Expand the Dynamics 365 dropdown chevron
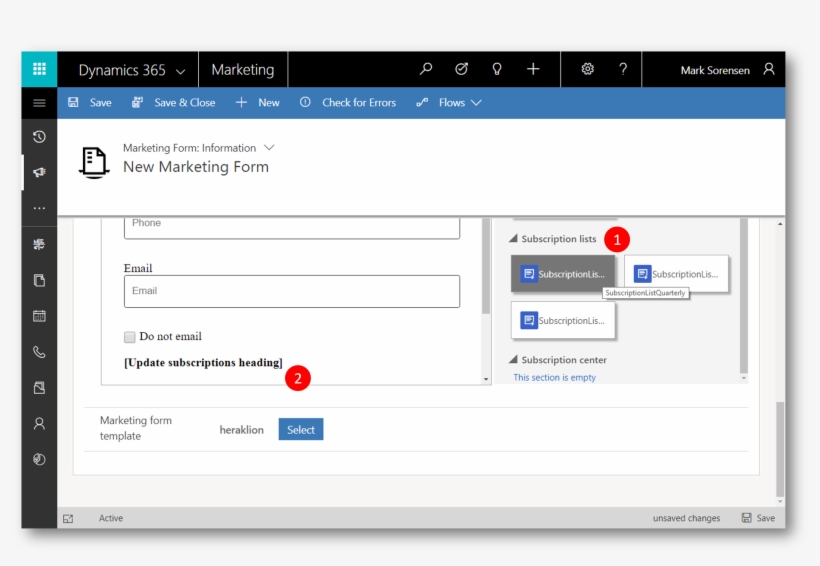This screenshot has width=820, height=566. [x=180, y=71]
